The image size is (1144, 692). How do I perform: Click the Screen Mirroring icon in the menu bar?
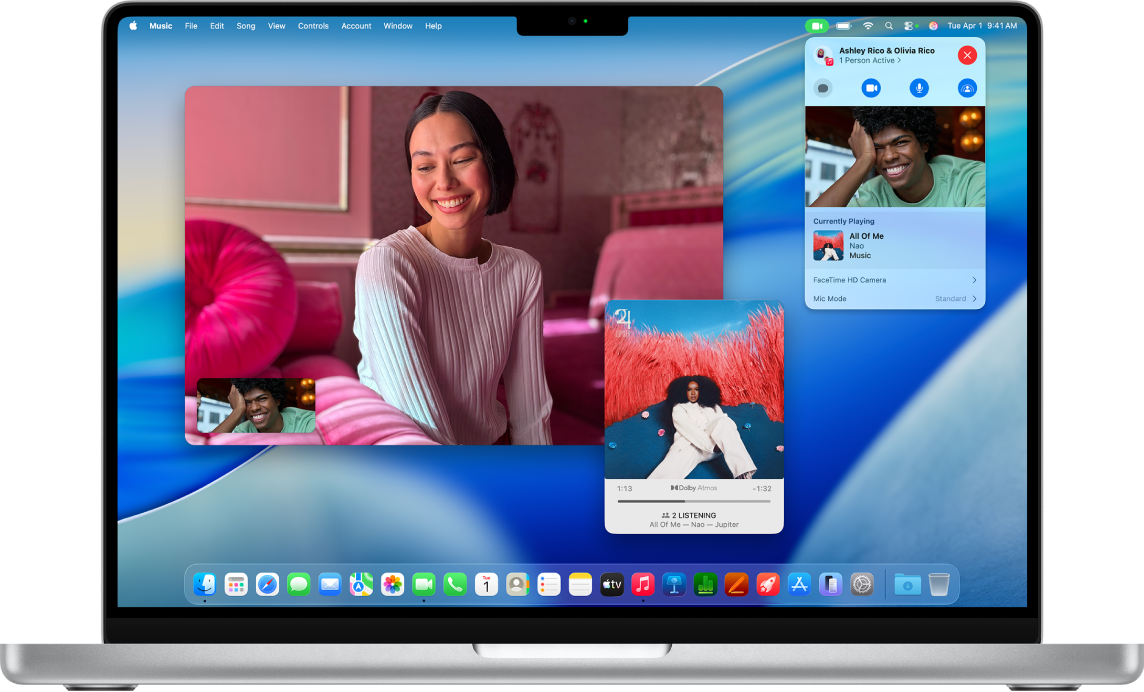coord(908,25)
